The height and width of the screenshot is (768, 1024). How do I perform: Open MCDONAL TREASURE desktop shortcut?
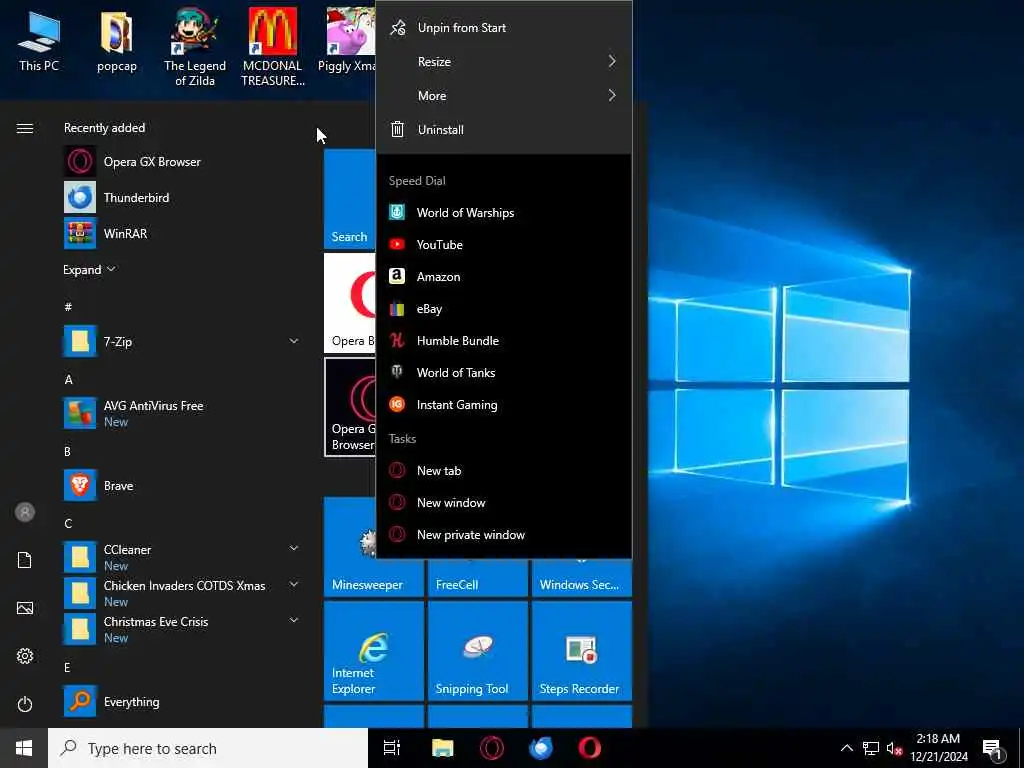pyautogui.click(x=272, y=47)
